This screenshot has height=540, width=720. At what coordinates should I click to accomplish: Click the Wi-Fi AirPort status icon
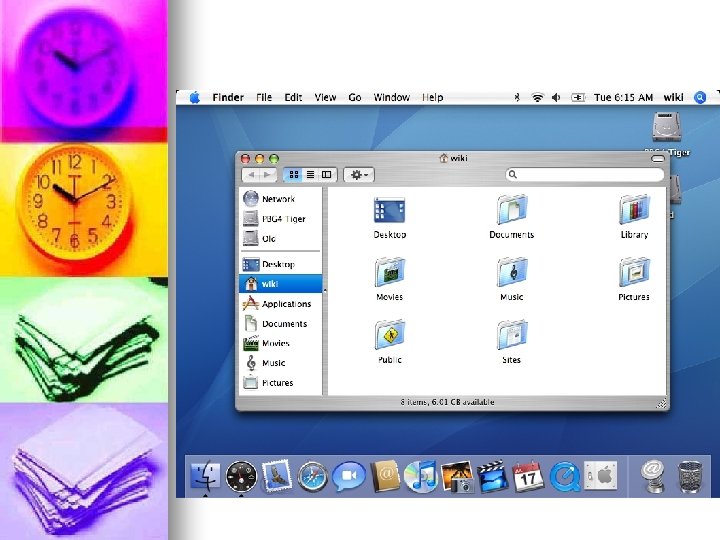click(x=537, y=97)
